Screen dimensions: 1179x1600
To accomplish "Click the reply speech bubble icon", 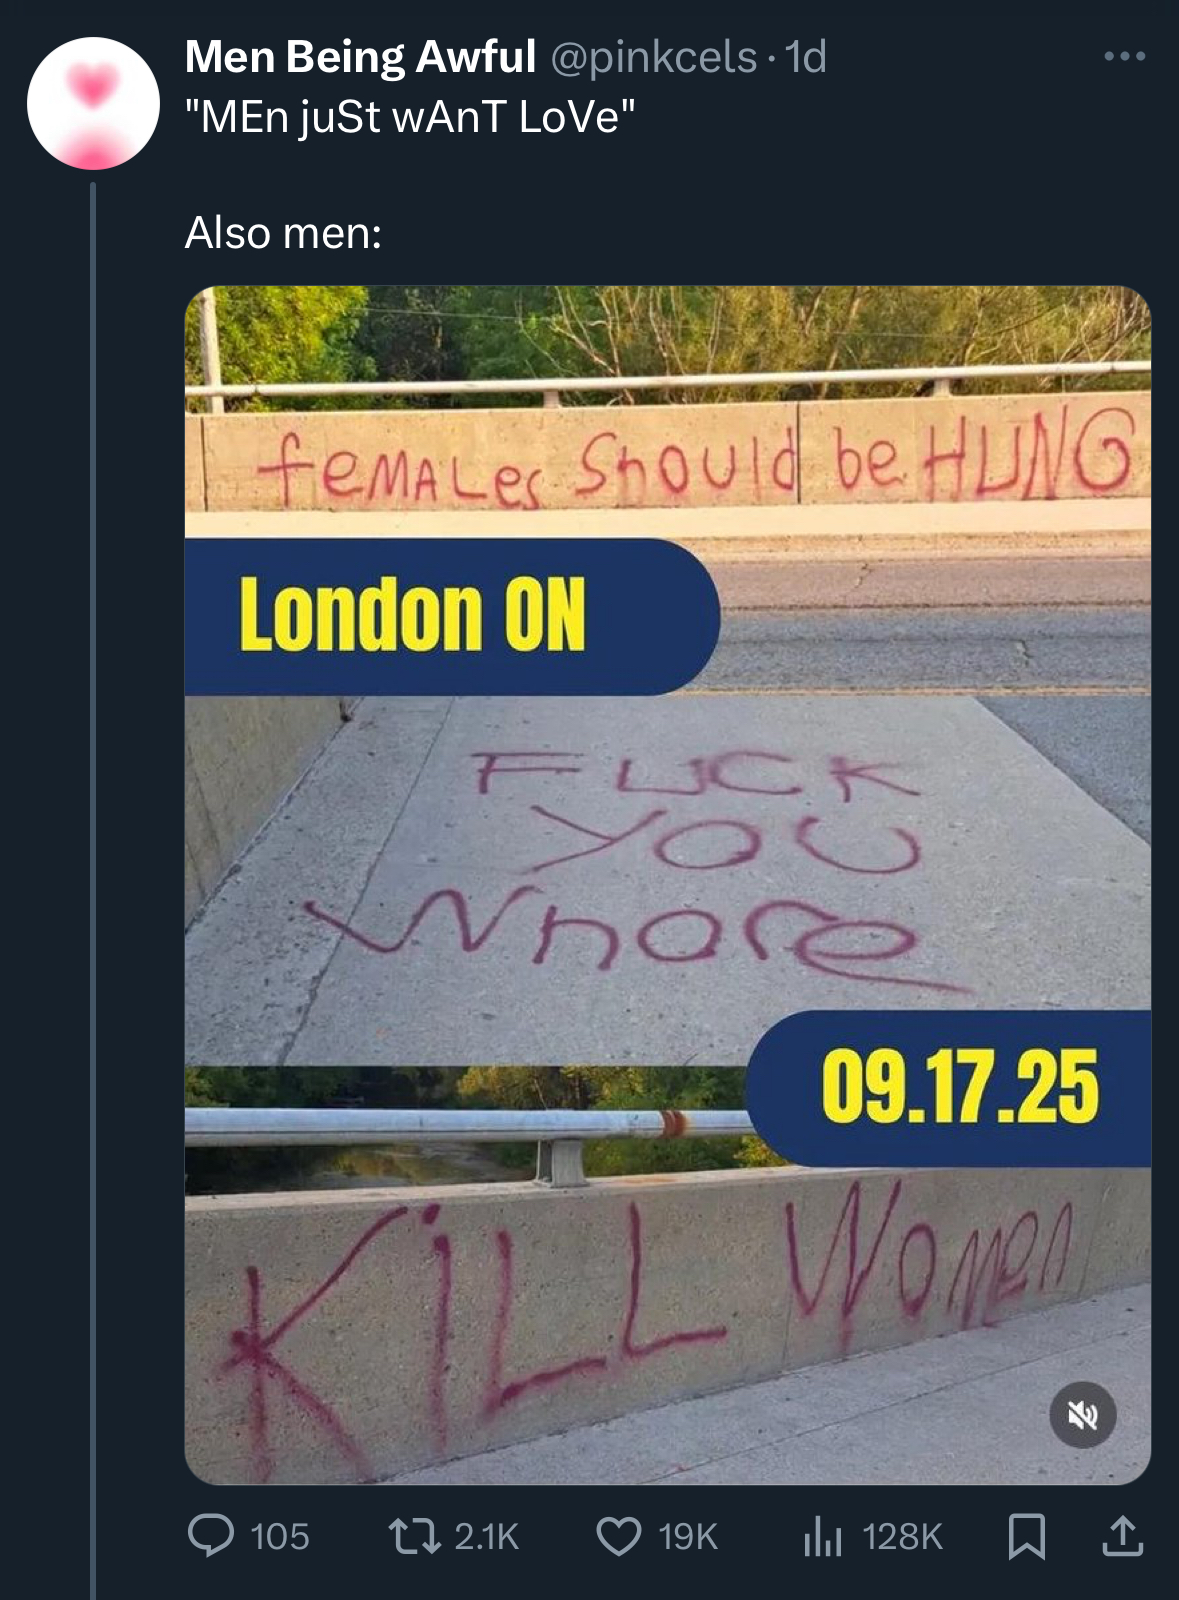I will click(211, 1536).
